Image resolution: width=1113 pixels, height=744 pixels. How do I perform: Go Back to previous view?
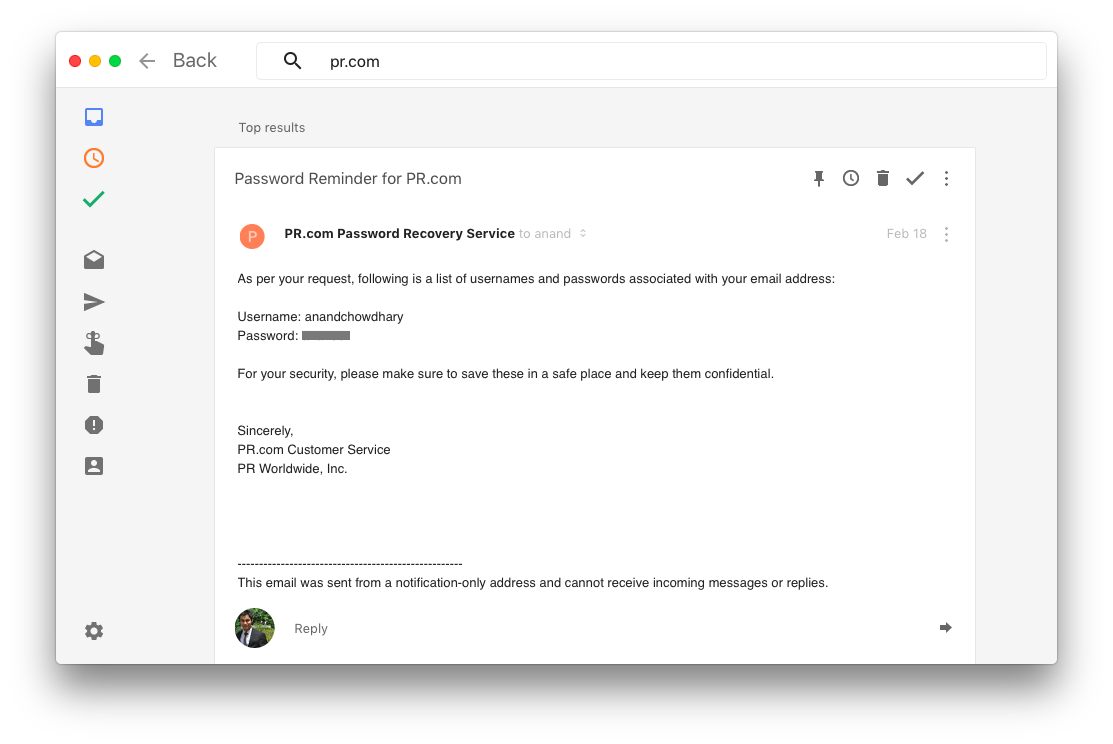[178, 61]
